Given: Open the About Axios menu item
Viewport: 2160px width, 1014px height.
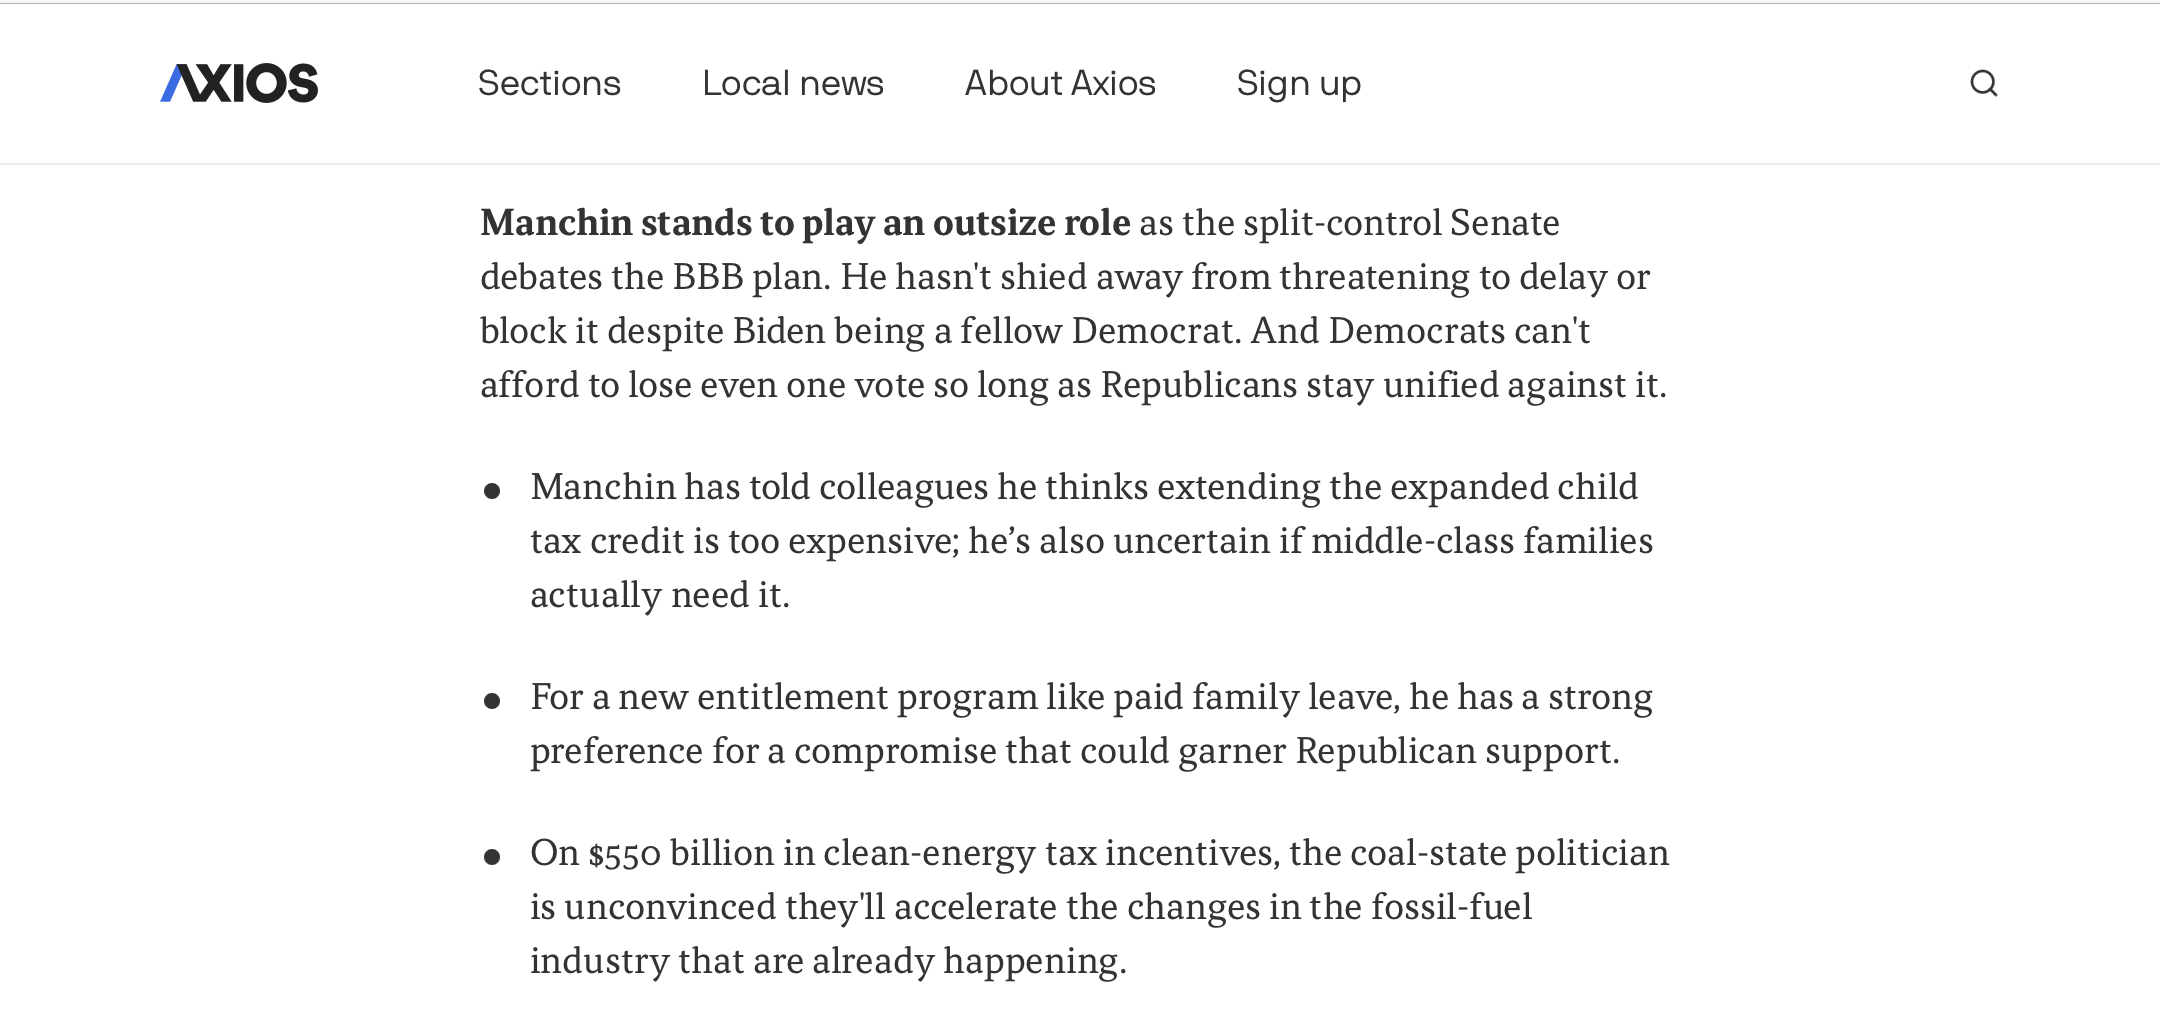Looking at the screenshot, I should pyautogui.click(x=1060, y=83).
